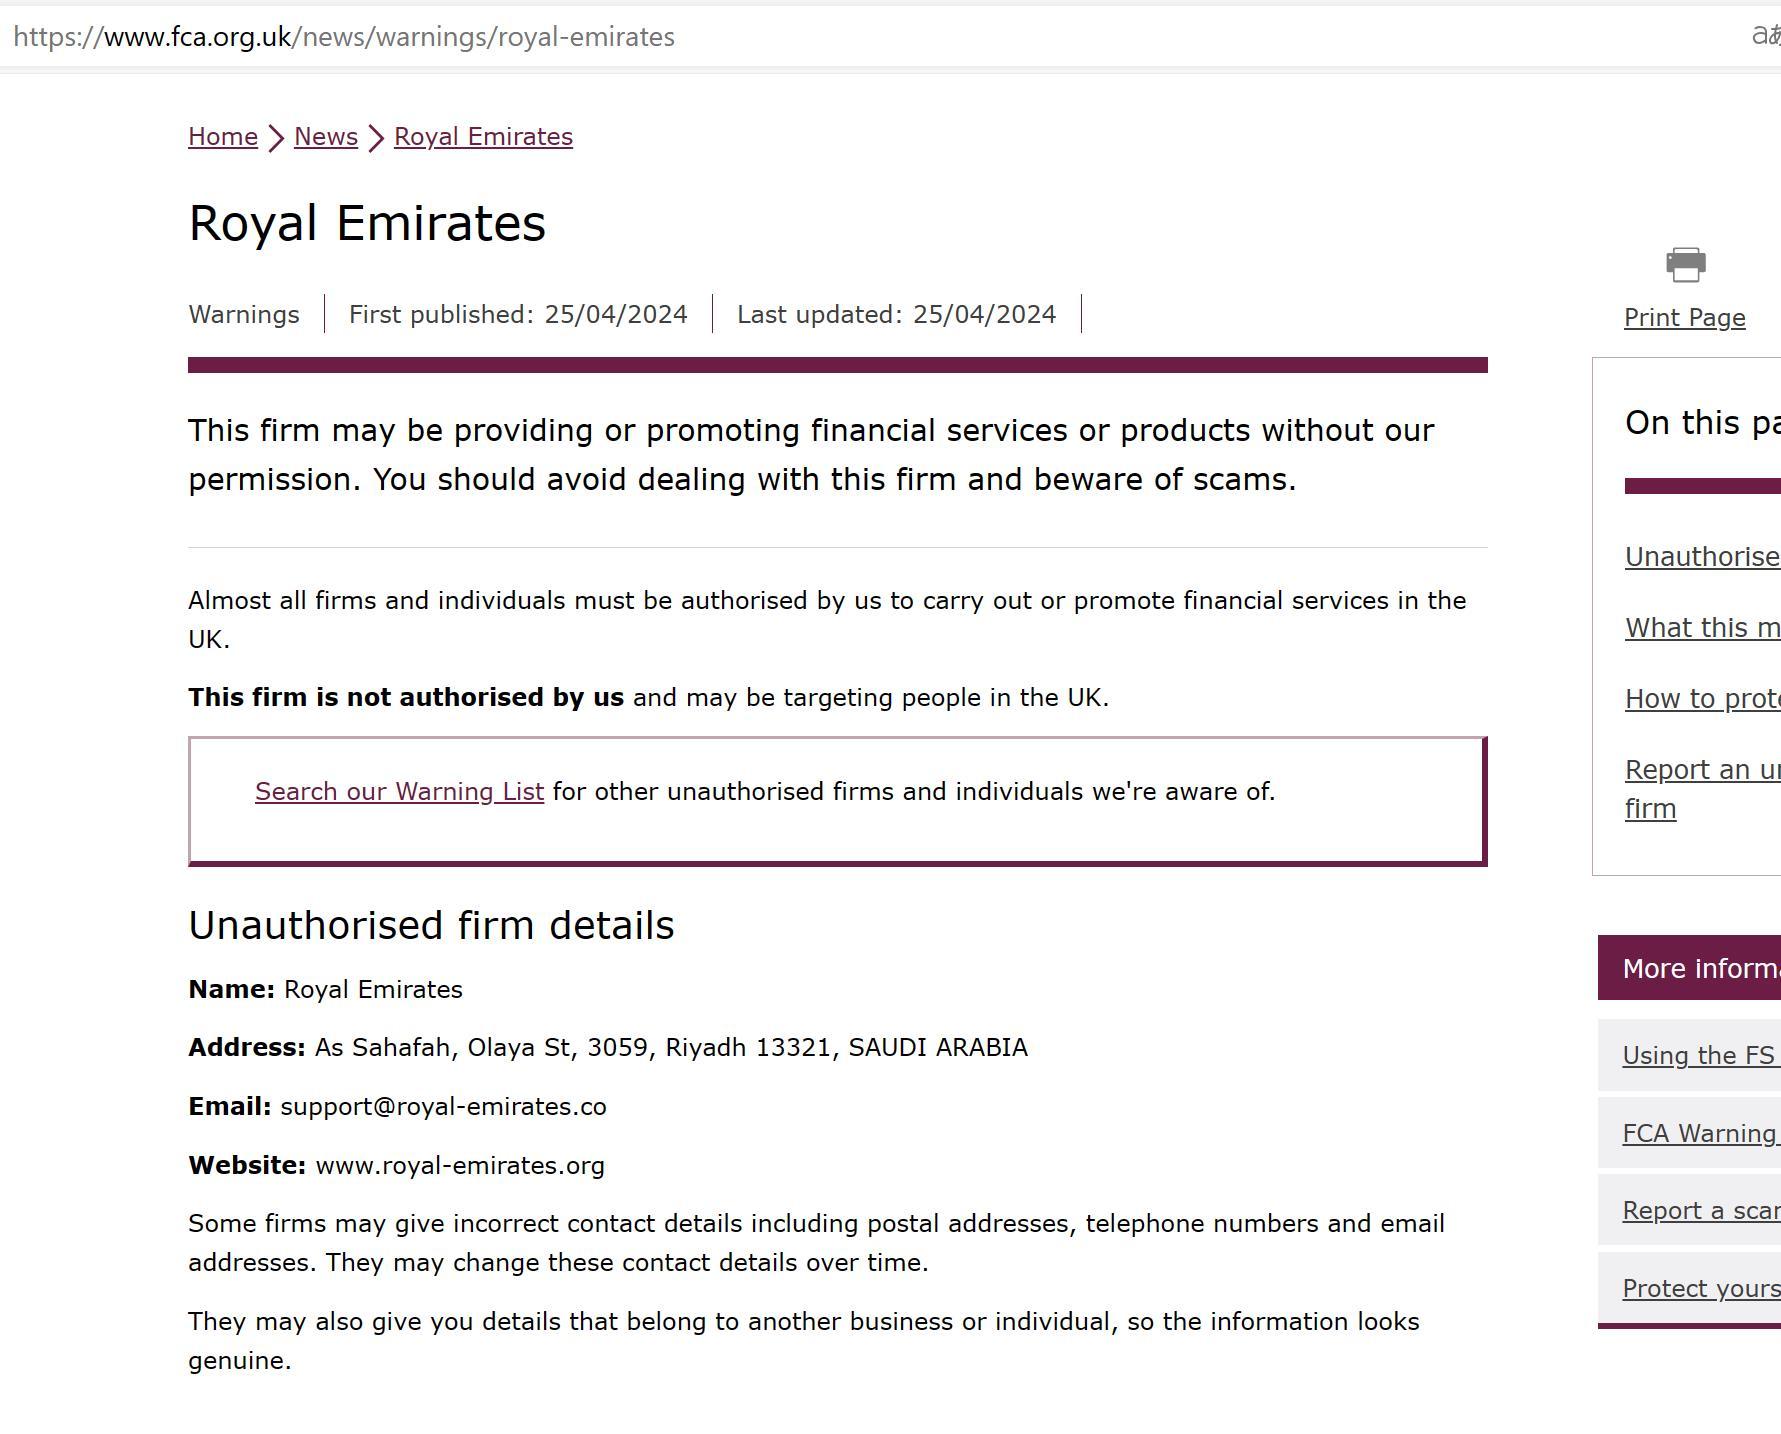Open the 'Protect yours…' link
1781x1434 pixels.
pyautogui.click(x=1700, y=1289)
